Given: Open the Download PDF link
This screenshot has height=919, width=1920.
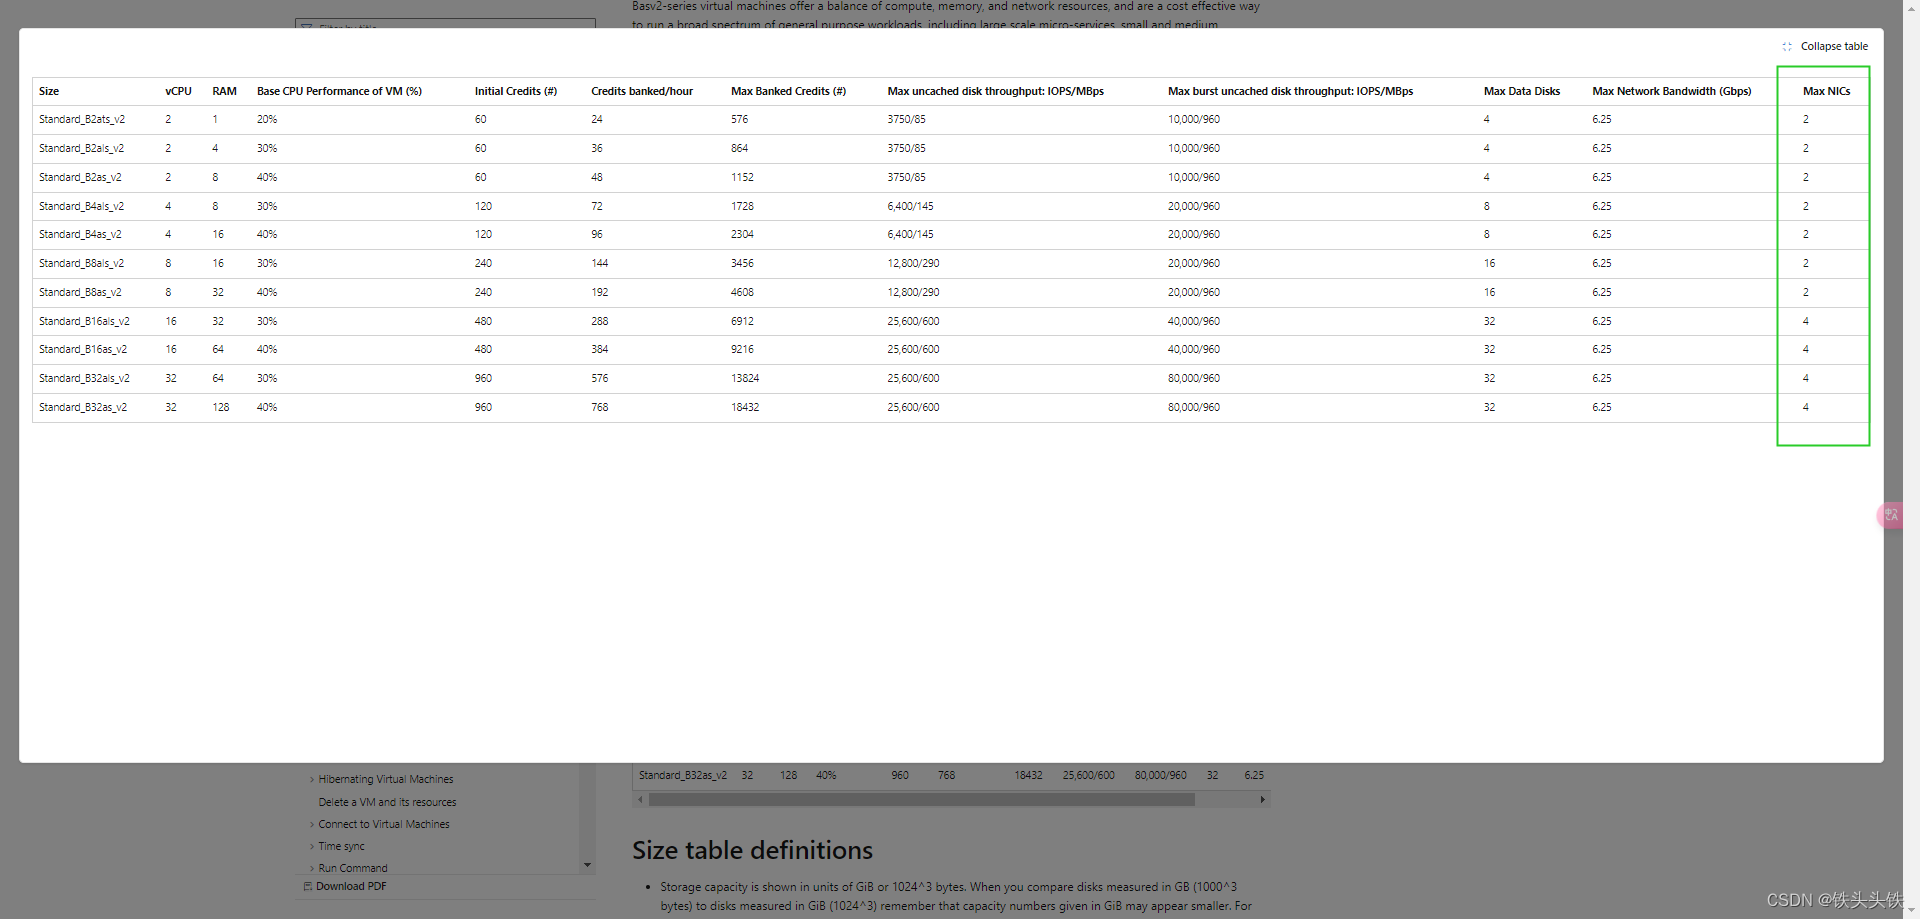Looking at the screenshot, I should point(351,886).
